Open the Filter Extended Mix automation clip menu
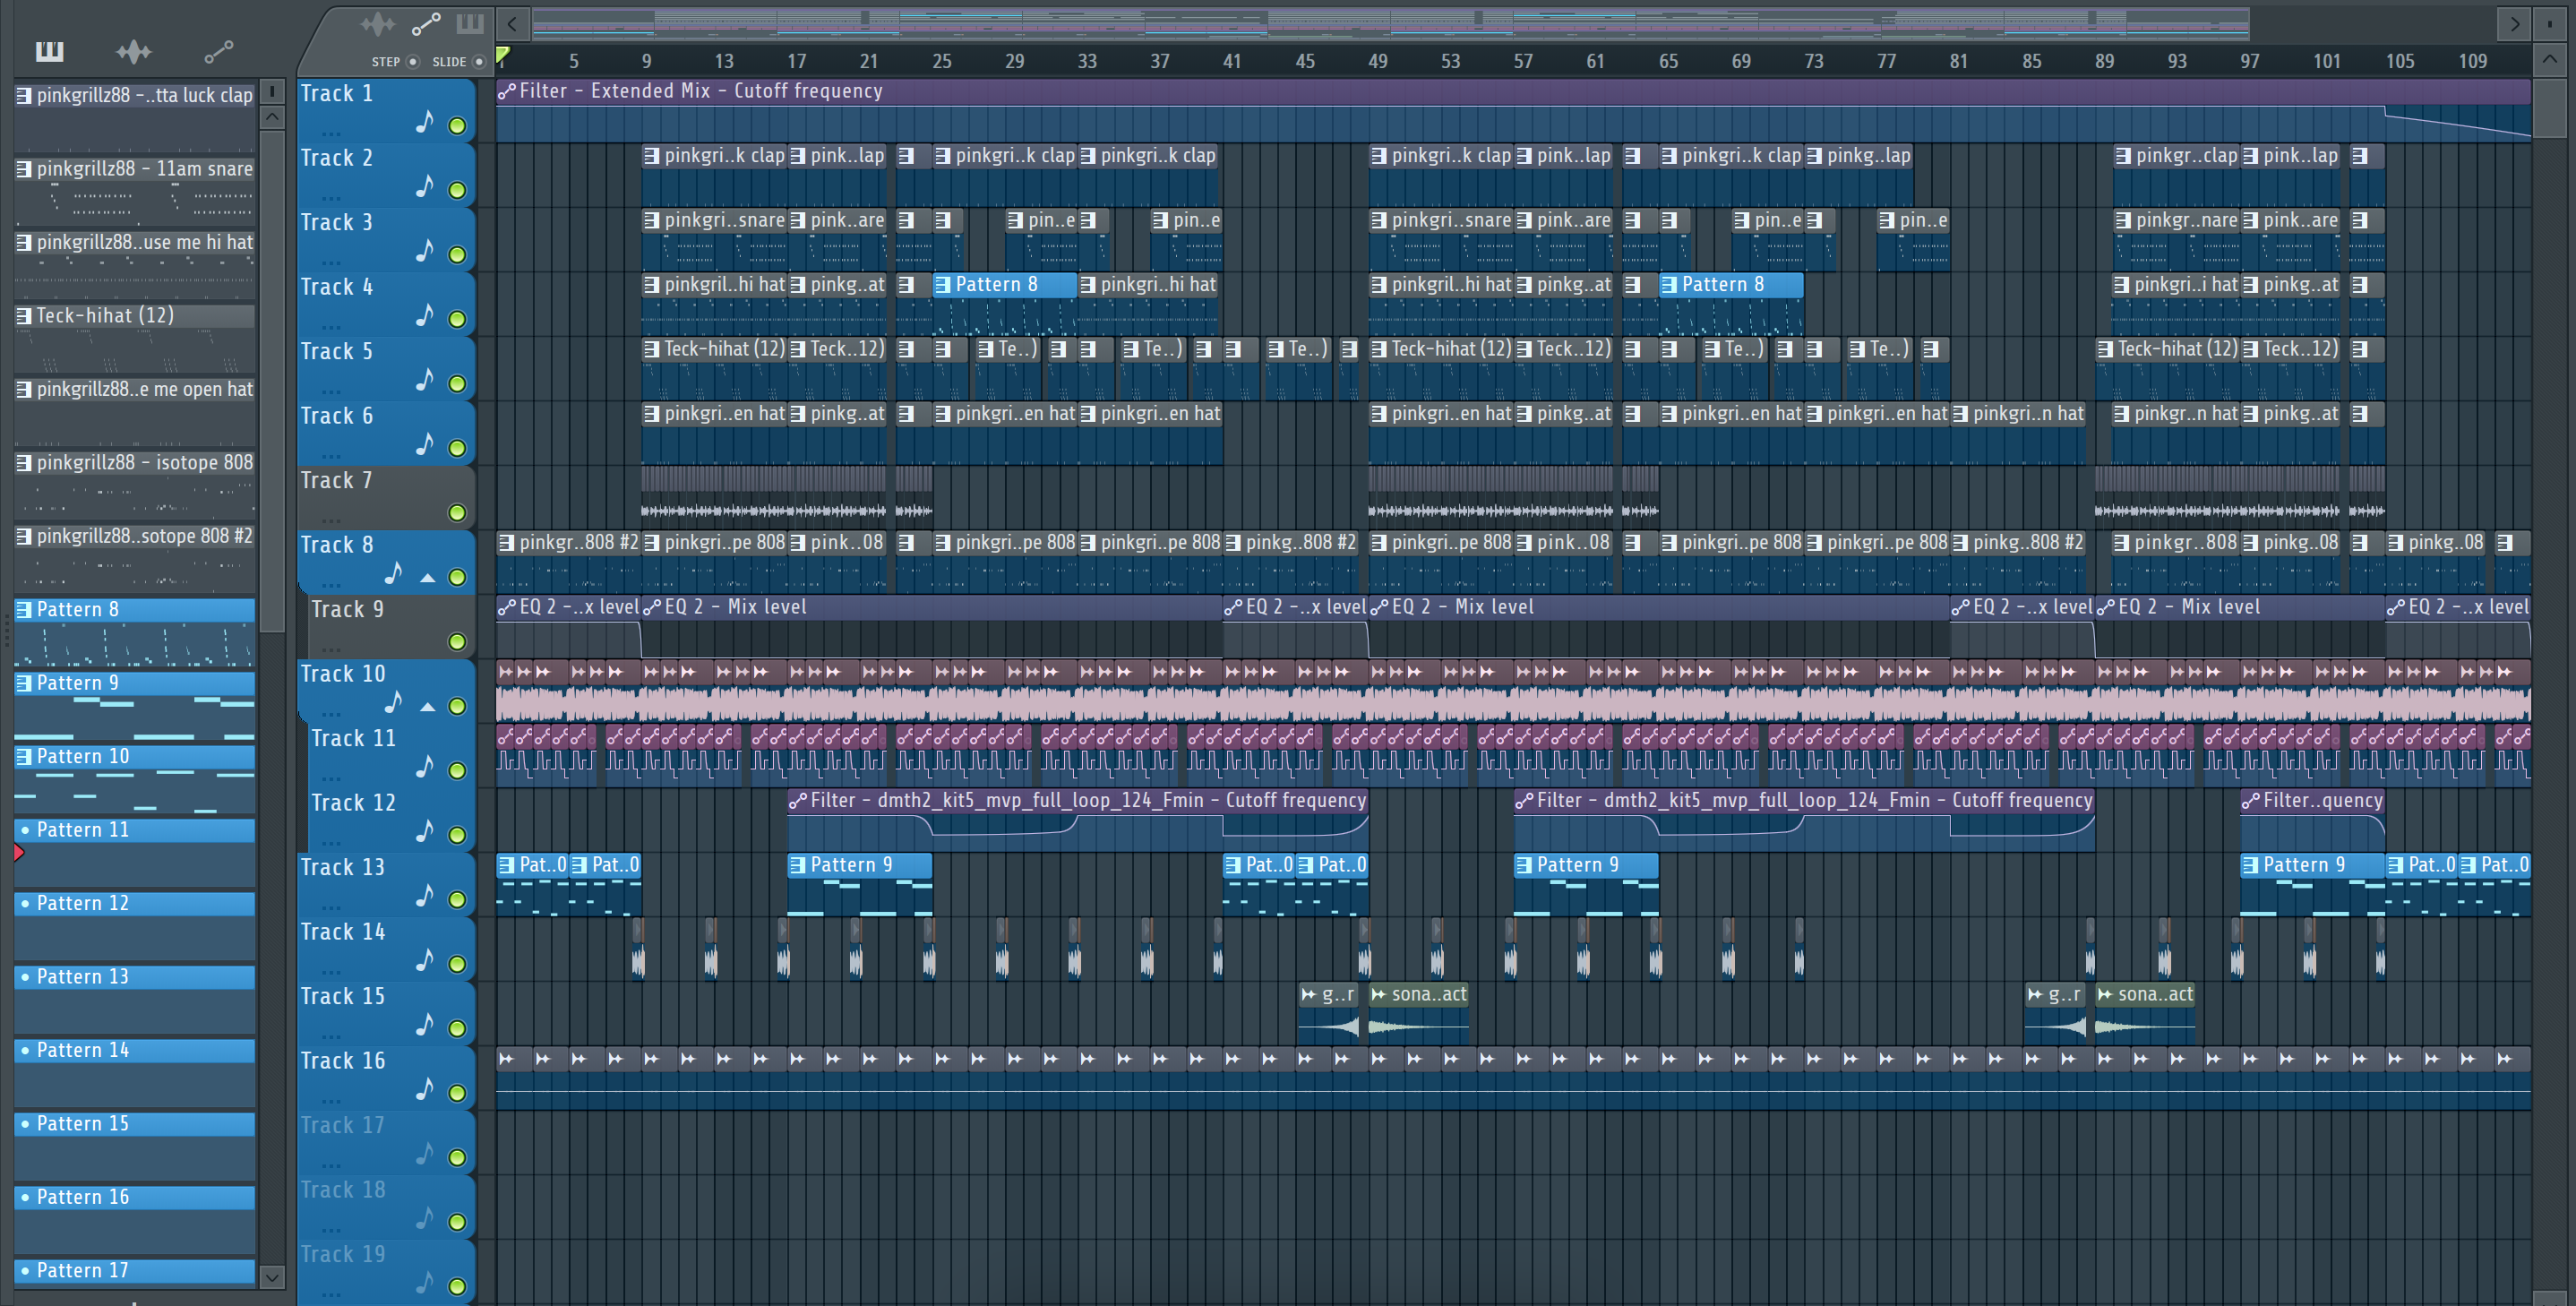The height and width of the screenshot is (1306, 2576). click(x=507, y=91)
